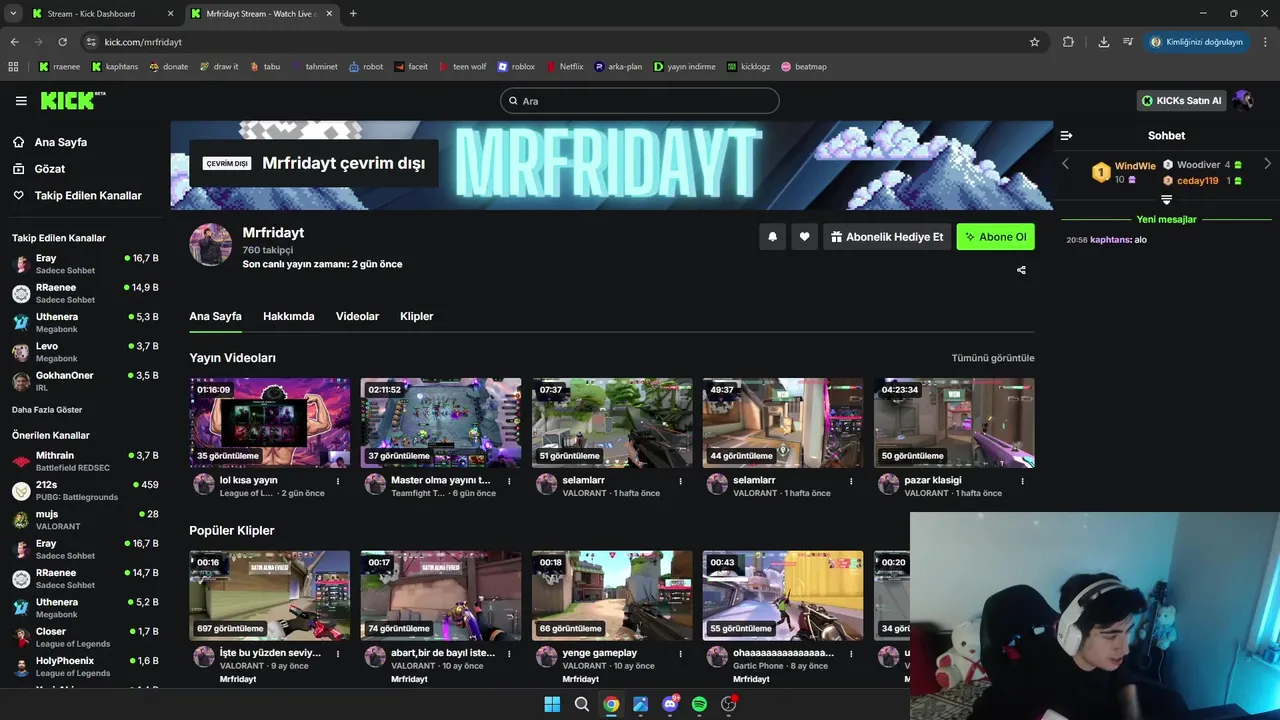
Task: Open Mrfridayt profile avatar
Action: pyautogui.click(x=211, y=245)
